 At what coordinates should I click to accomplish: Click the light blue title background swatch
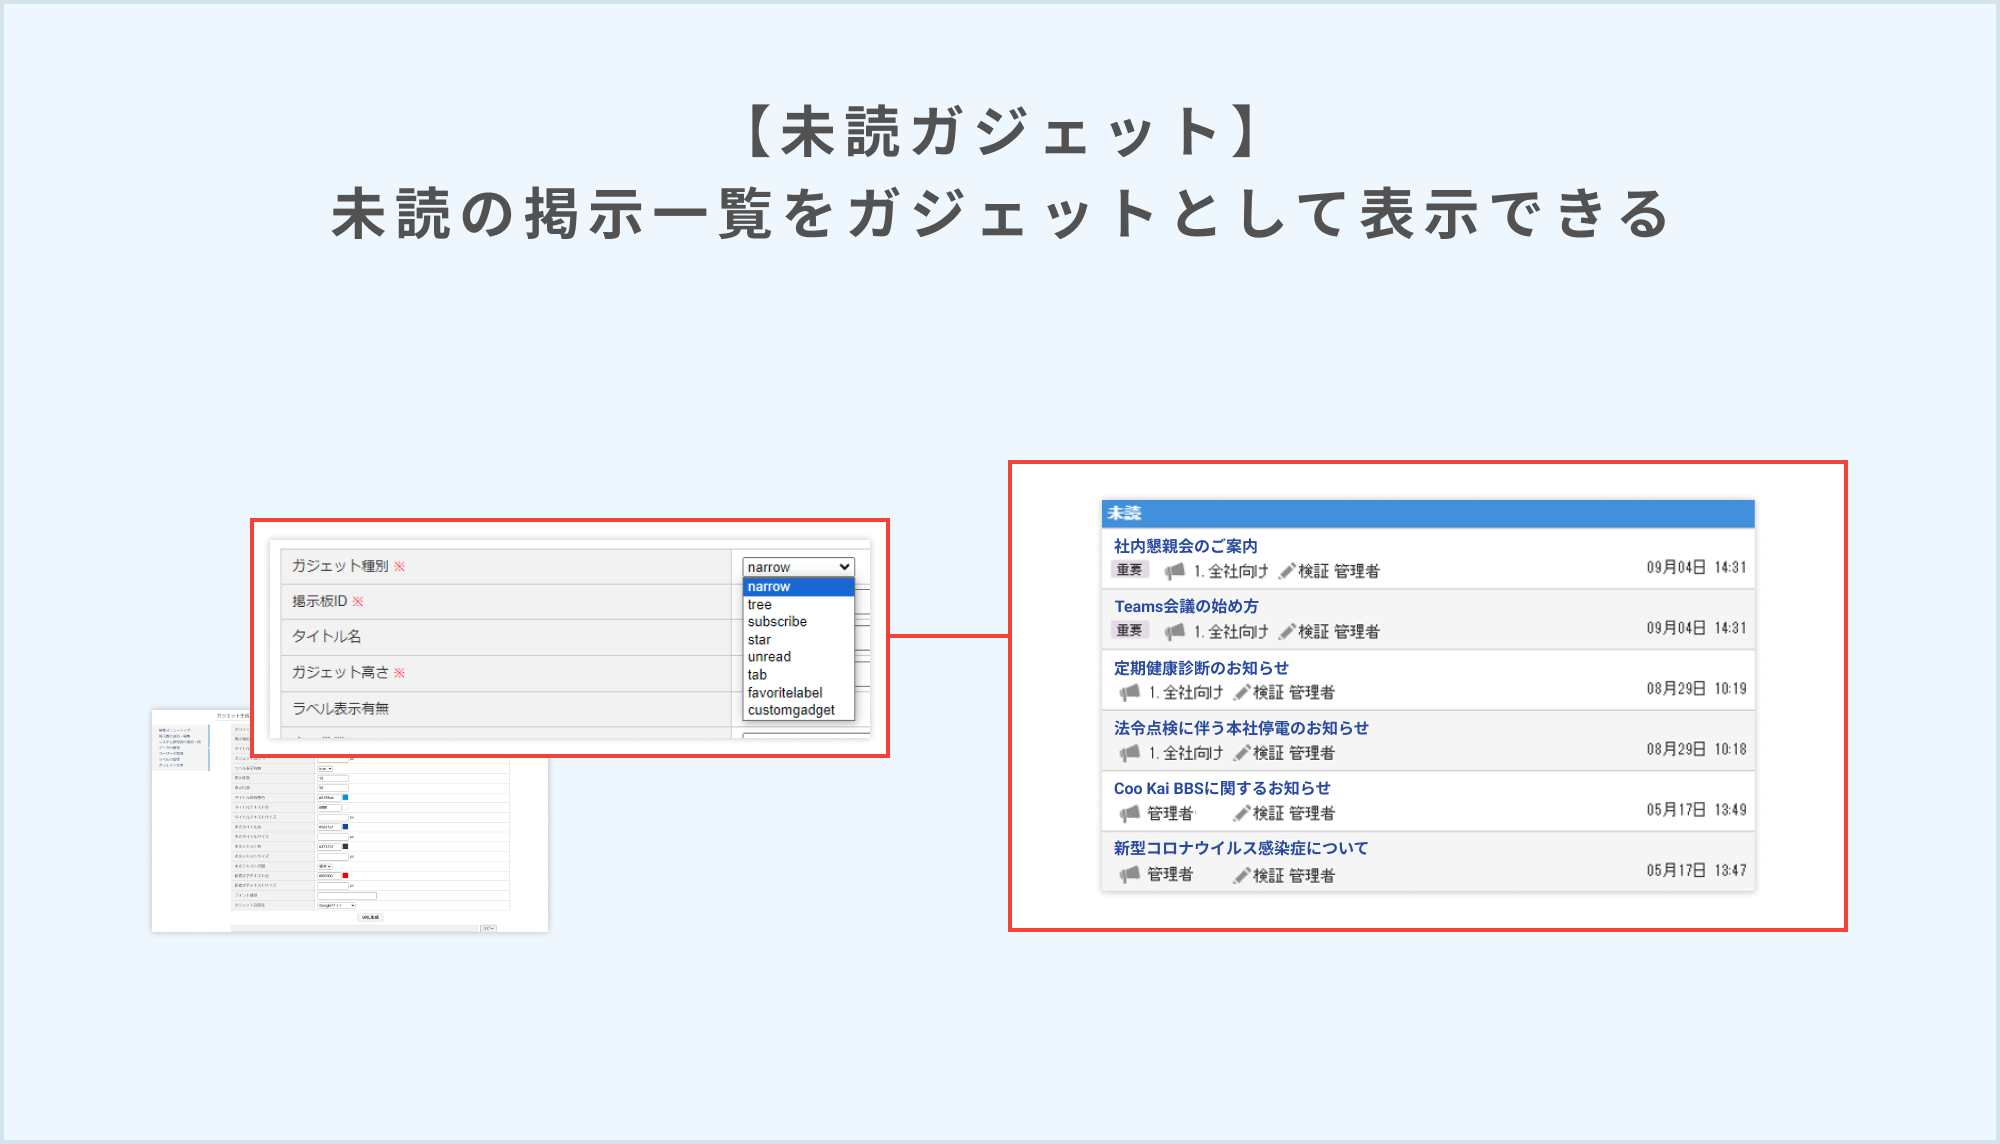click(345, 797)
